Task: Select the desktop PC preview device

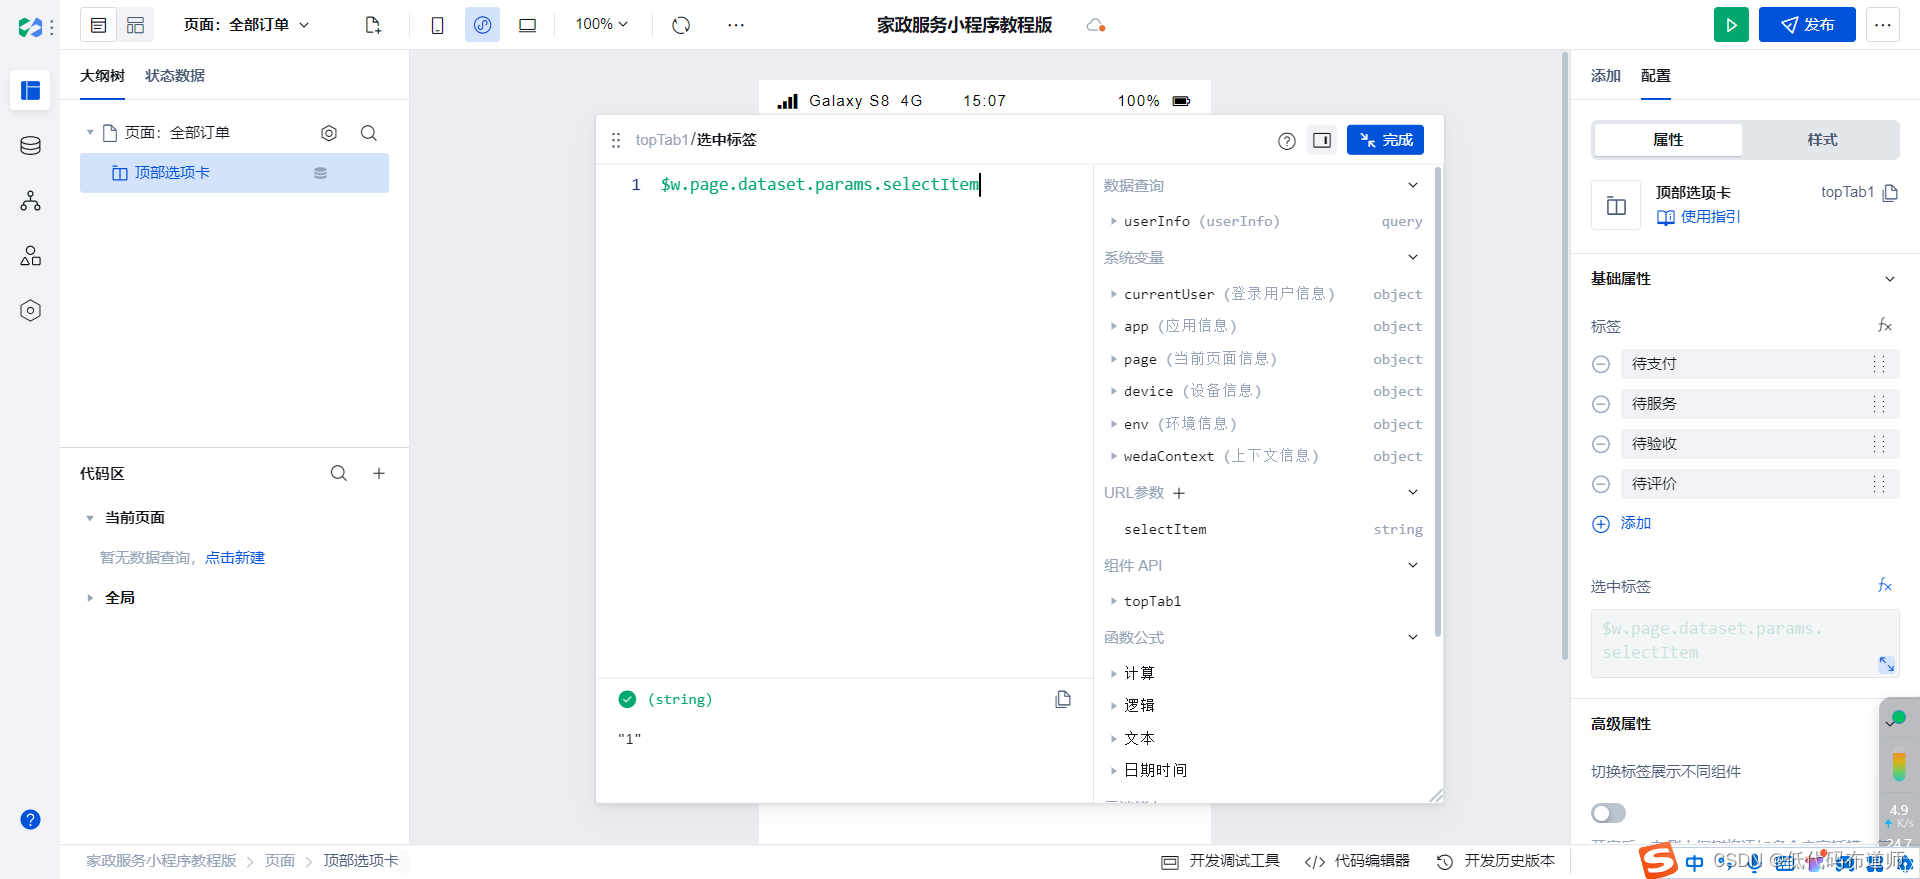Action: point(527,25)
